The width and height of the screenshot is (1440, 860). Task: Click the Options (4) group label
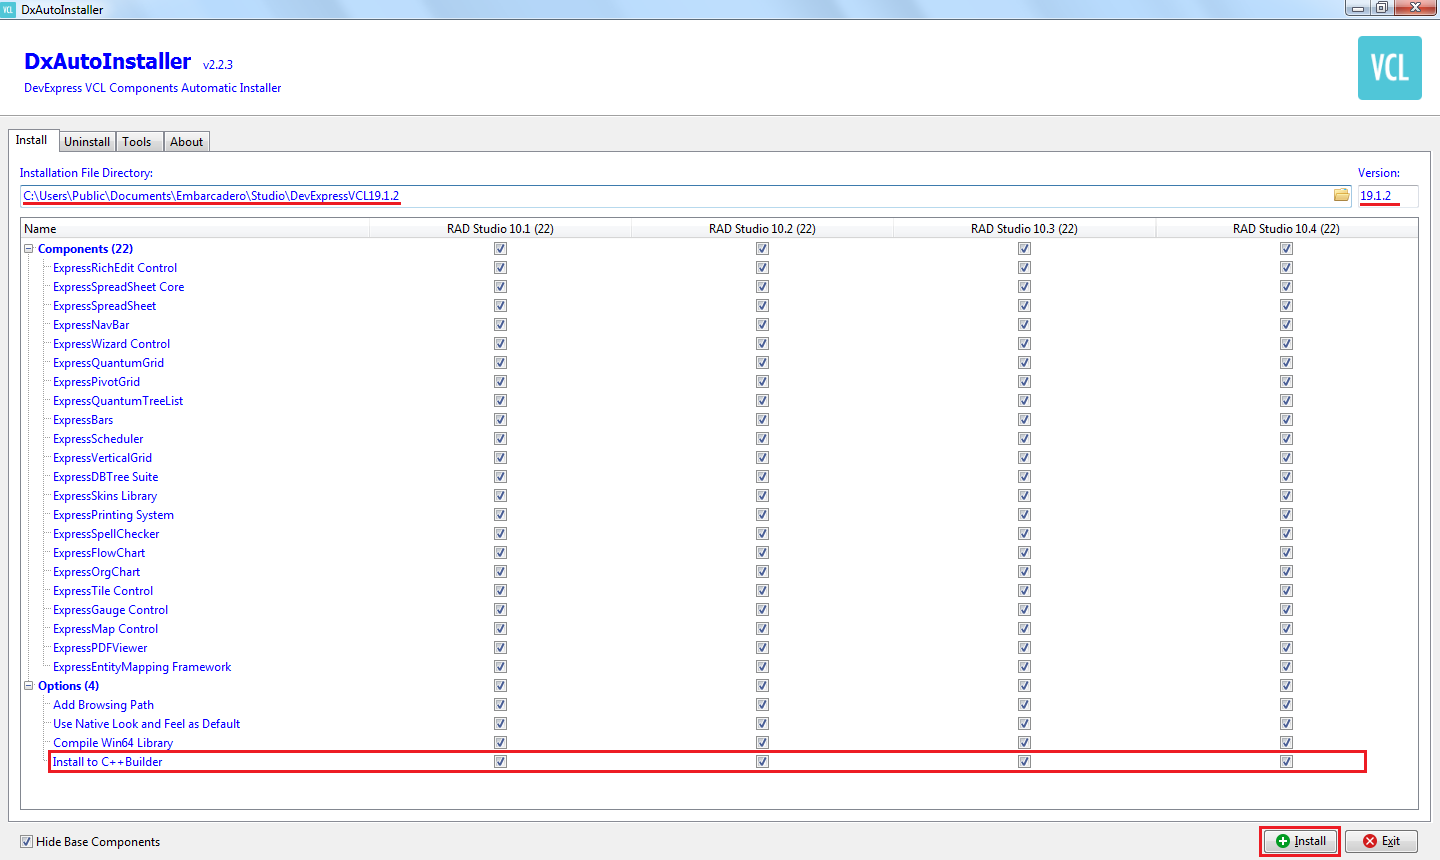(x=68, y=686)
